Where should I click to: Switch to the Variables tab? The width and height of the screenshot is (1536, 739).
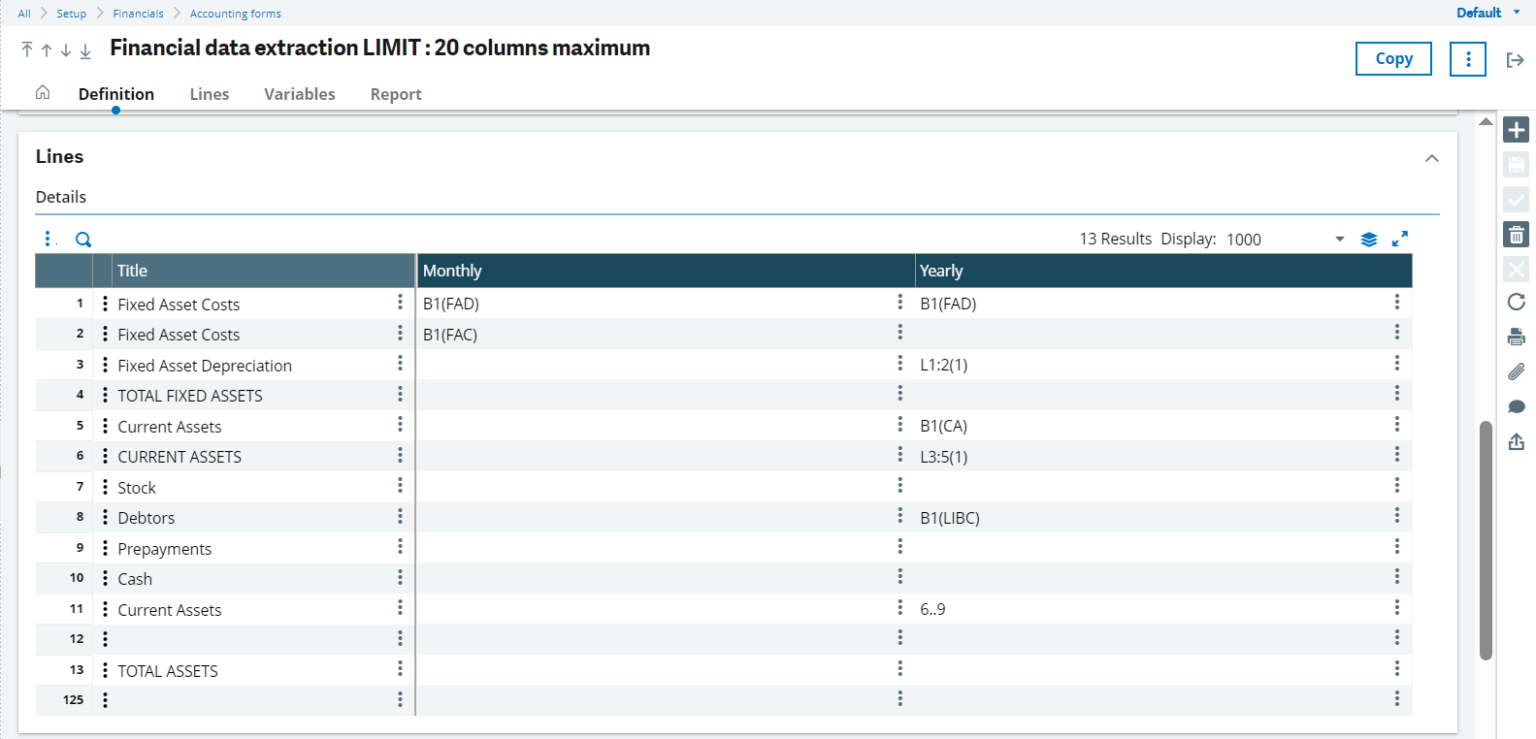click(300, 94)
